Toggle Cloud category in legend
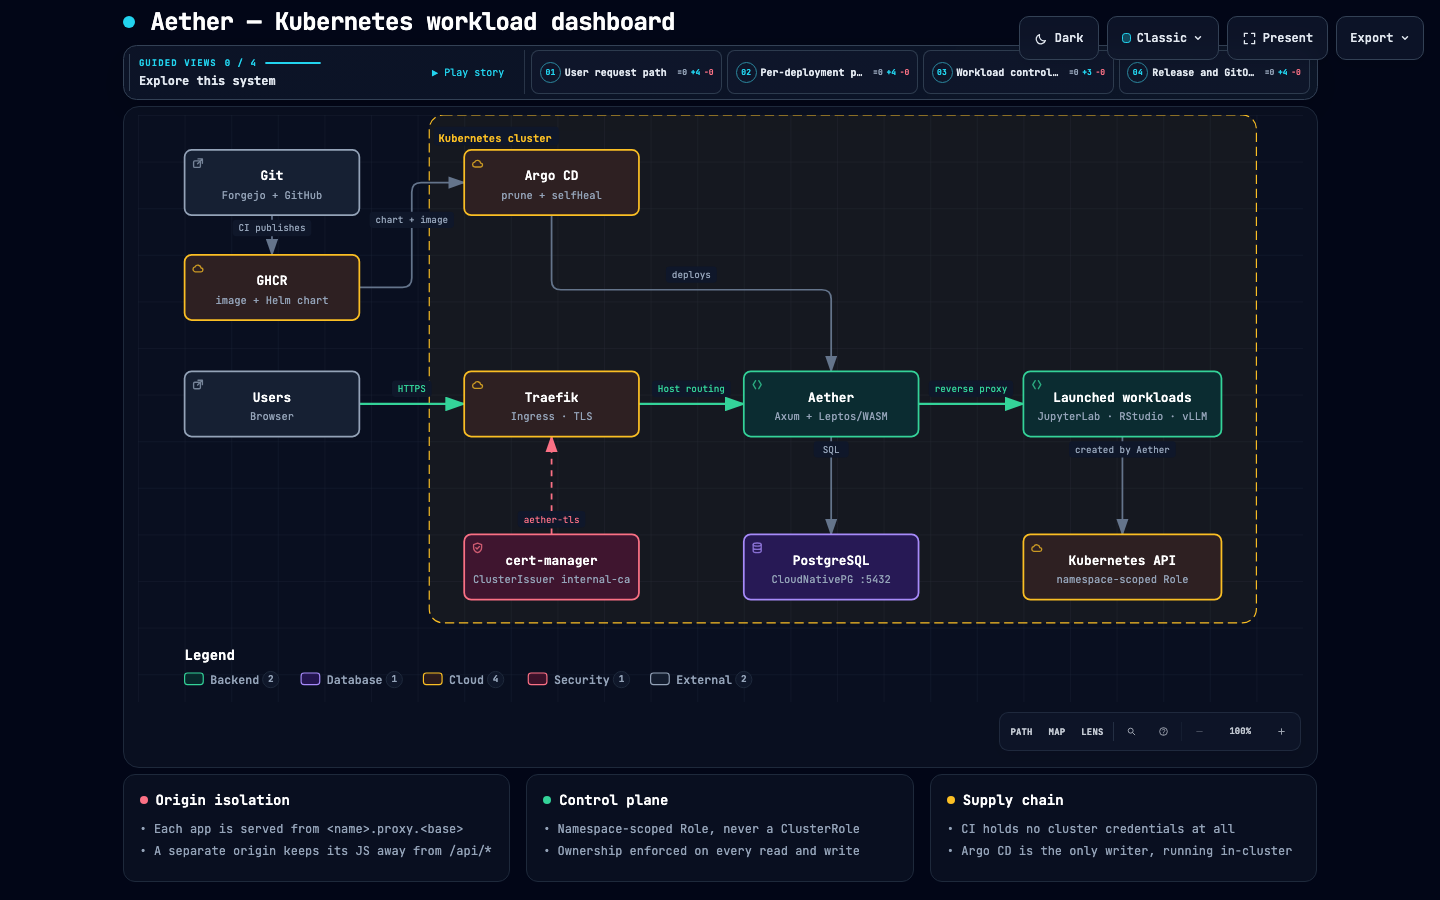This screenshot has height=900, width=1440. (463, 680)
